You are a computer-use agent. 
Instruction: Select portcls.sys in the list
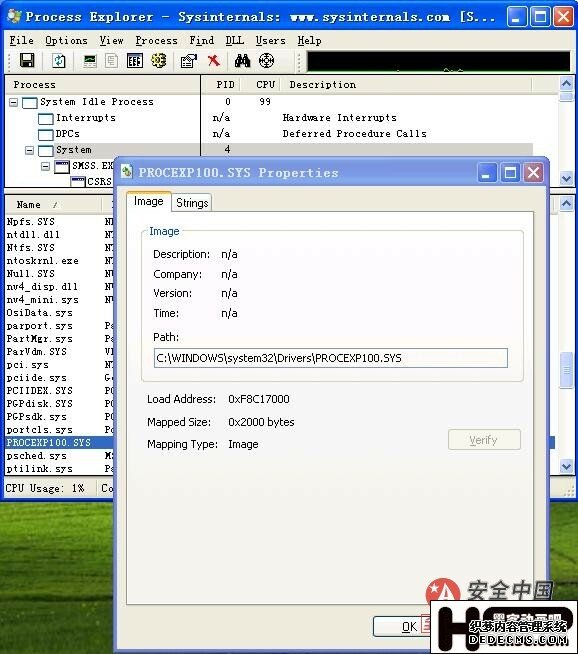(x=39, y=430)
